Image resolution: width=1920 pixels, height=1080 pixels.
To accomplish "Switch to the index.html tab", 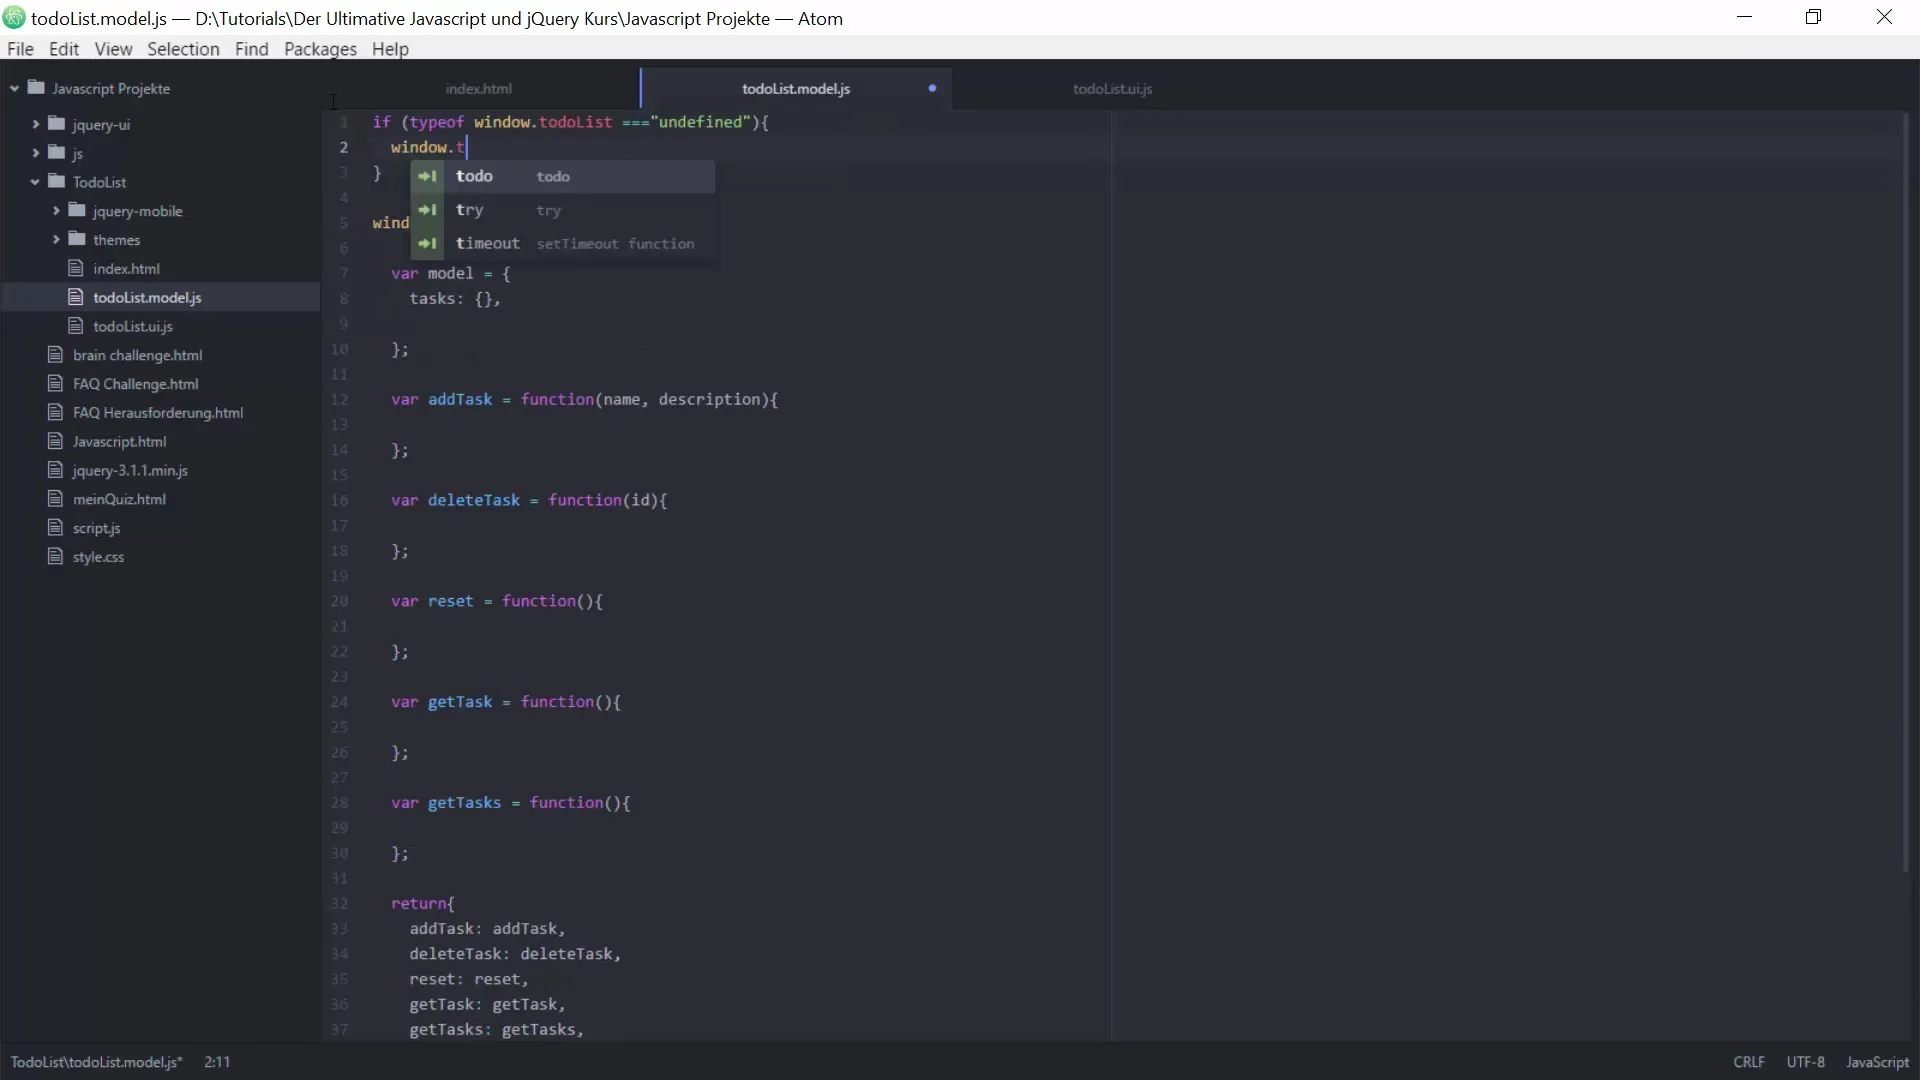I will click(x=479, y=89).
